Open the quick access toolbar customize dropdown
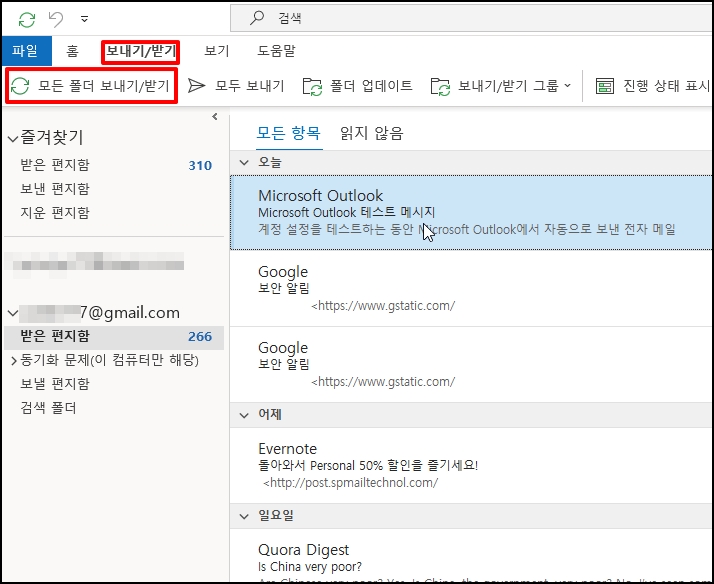714x584 pixels. pyautogui.click(x=84, y=19)
